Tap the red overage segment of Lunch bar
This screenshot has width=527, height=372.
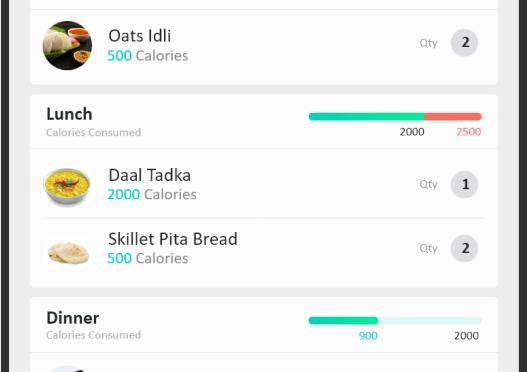[453, 117]
